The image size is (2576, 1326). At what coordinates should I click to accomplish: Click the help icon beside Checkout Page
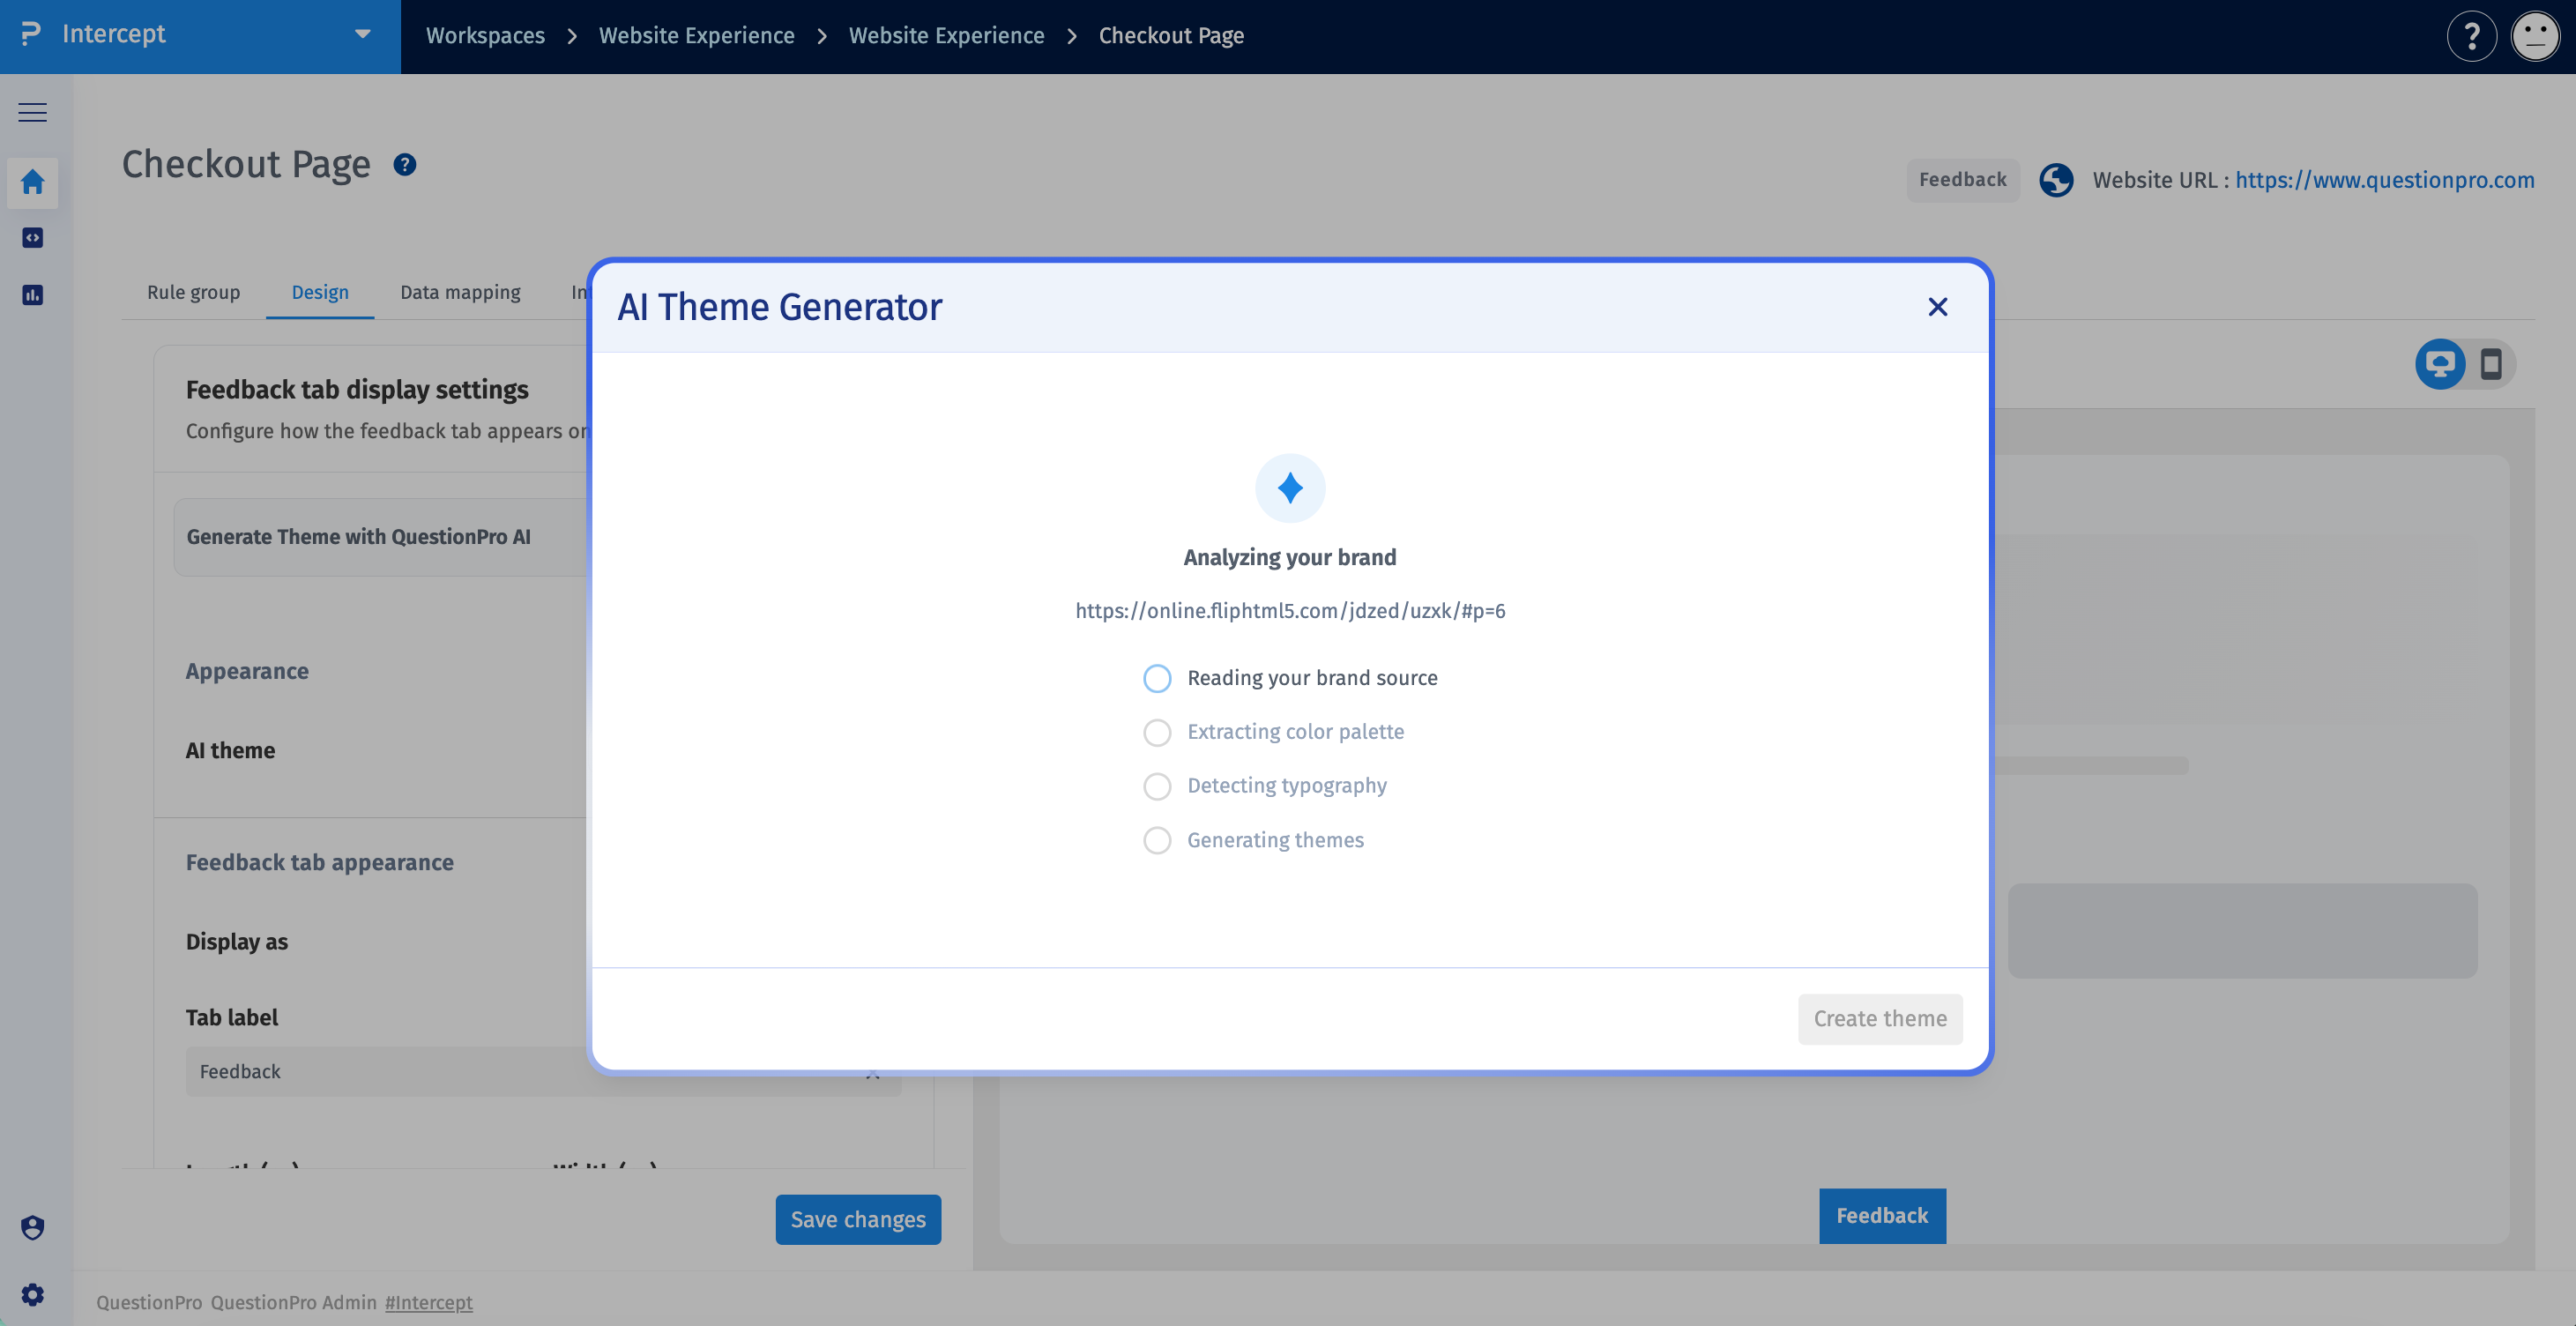coord(404,165)
